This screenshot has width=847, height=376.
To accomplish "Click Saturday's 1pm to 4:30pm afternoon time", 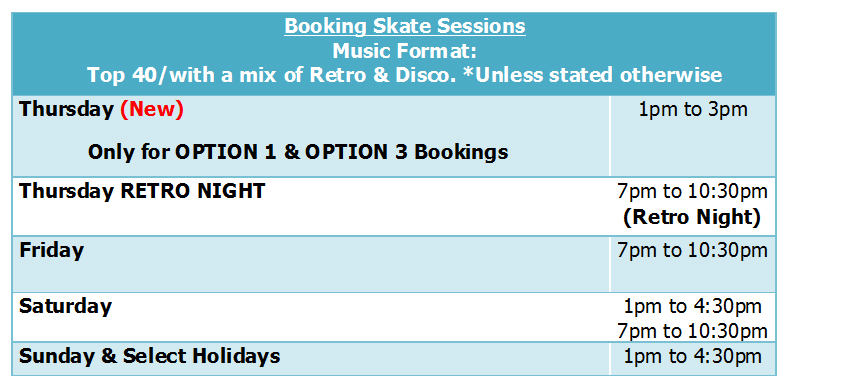I will pyautogui.click(x=693, y=306).
